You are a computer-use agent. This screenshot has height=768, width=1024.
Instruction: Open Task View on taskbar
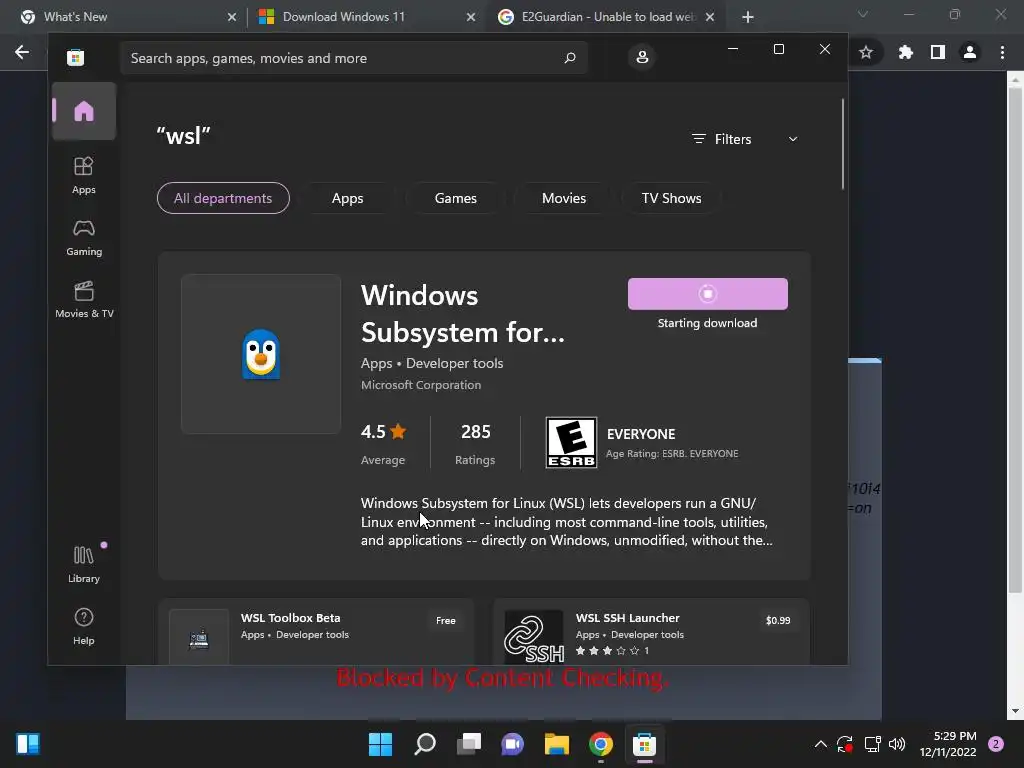coord(469,744)
